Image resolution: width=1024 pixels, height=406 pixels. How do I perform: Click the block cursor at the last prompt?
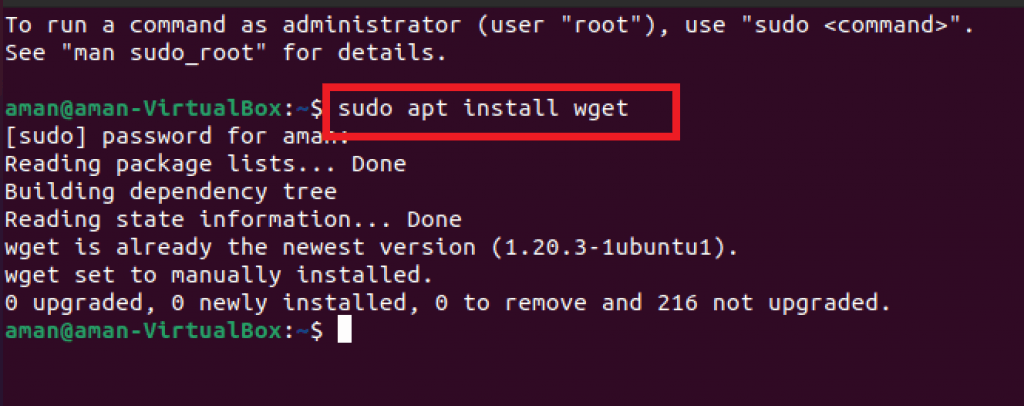(345, 331)
